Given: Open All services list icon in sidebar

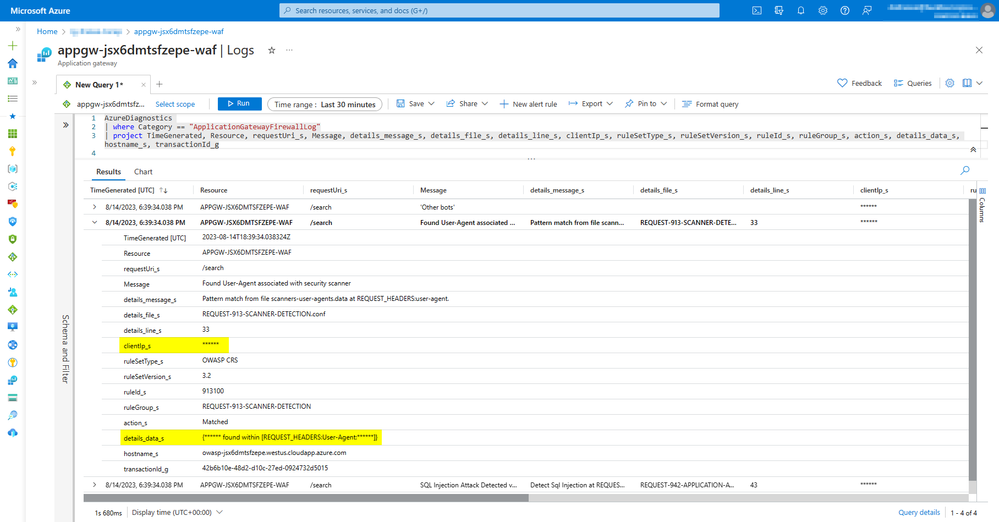Looking at the screenshot, I should 13,99.
